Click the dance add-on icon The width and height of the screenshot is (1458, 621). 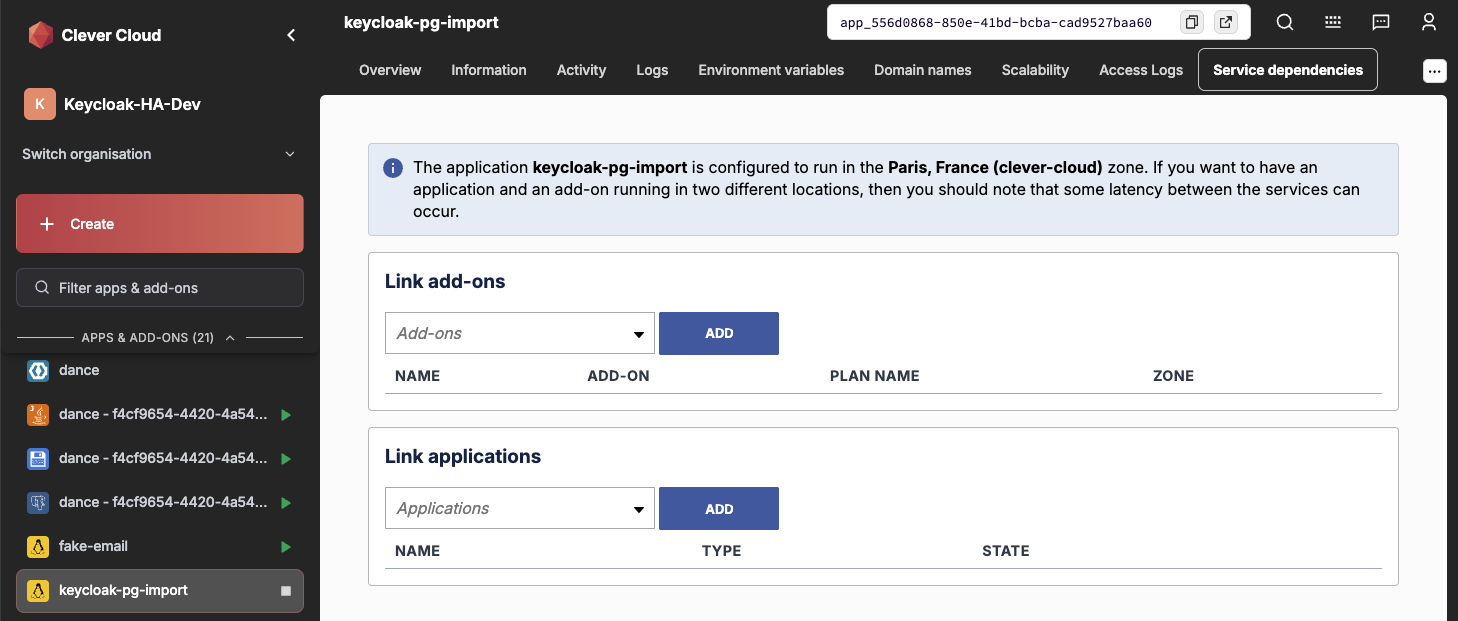(x=38, y=370)
